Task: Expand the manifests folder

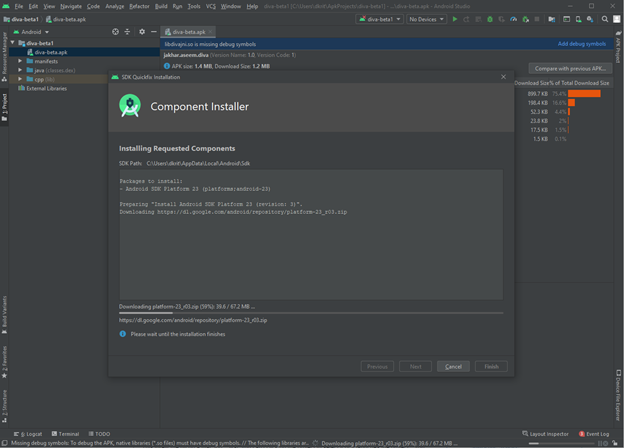Action: 20,61
